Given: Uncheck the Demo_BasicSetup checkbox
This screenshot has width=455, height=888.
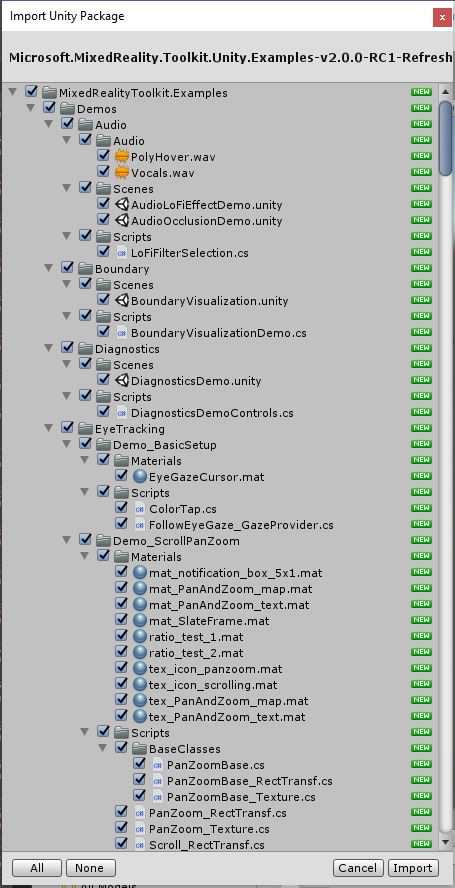Looking at the screenshot, I should pos(86,443).
